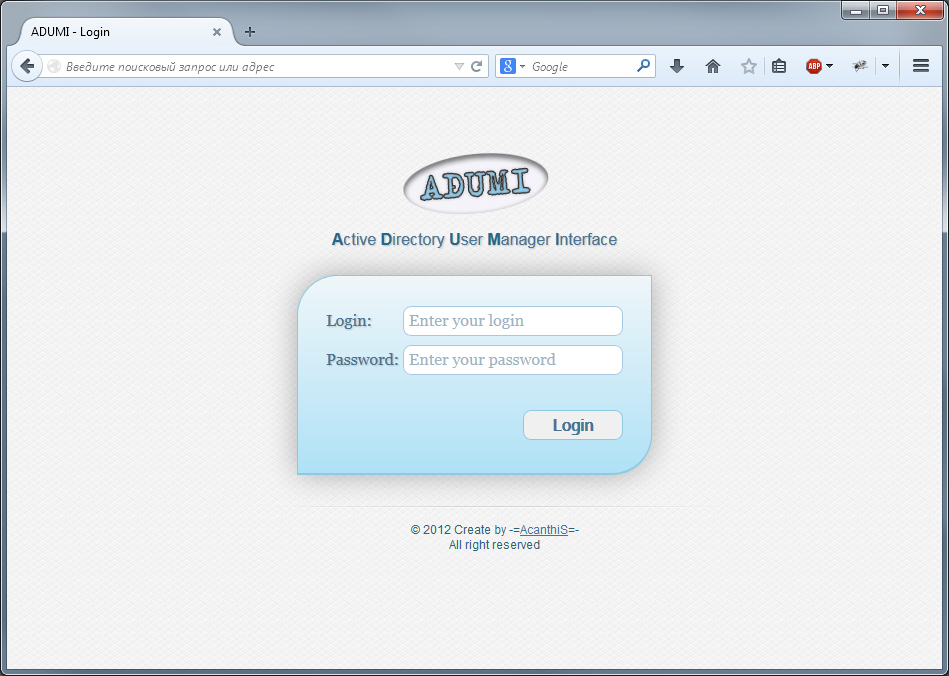Close the browser window

pos(921,10)
